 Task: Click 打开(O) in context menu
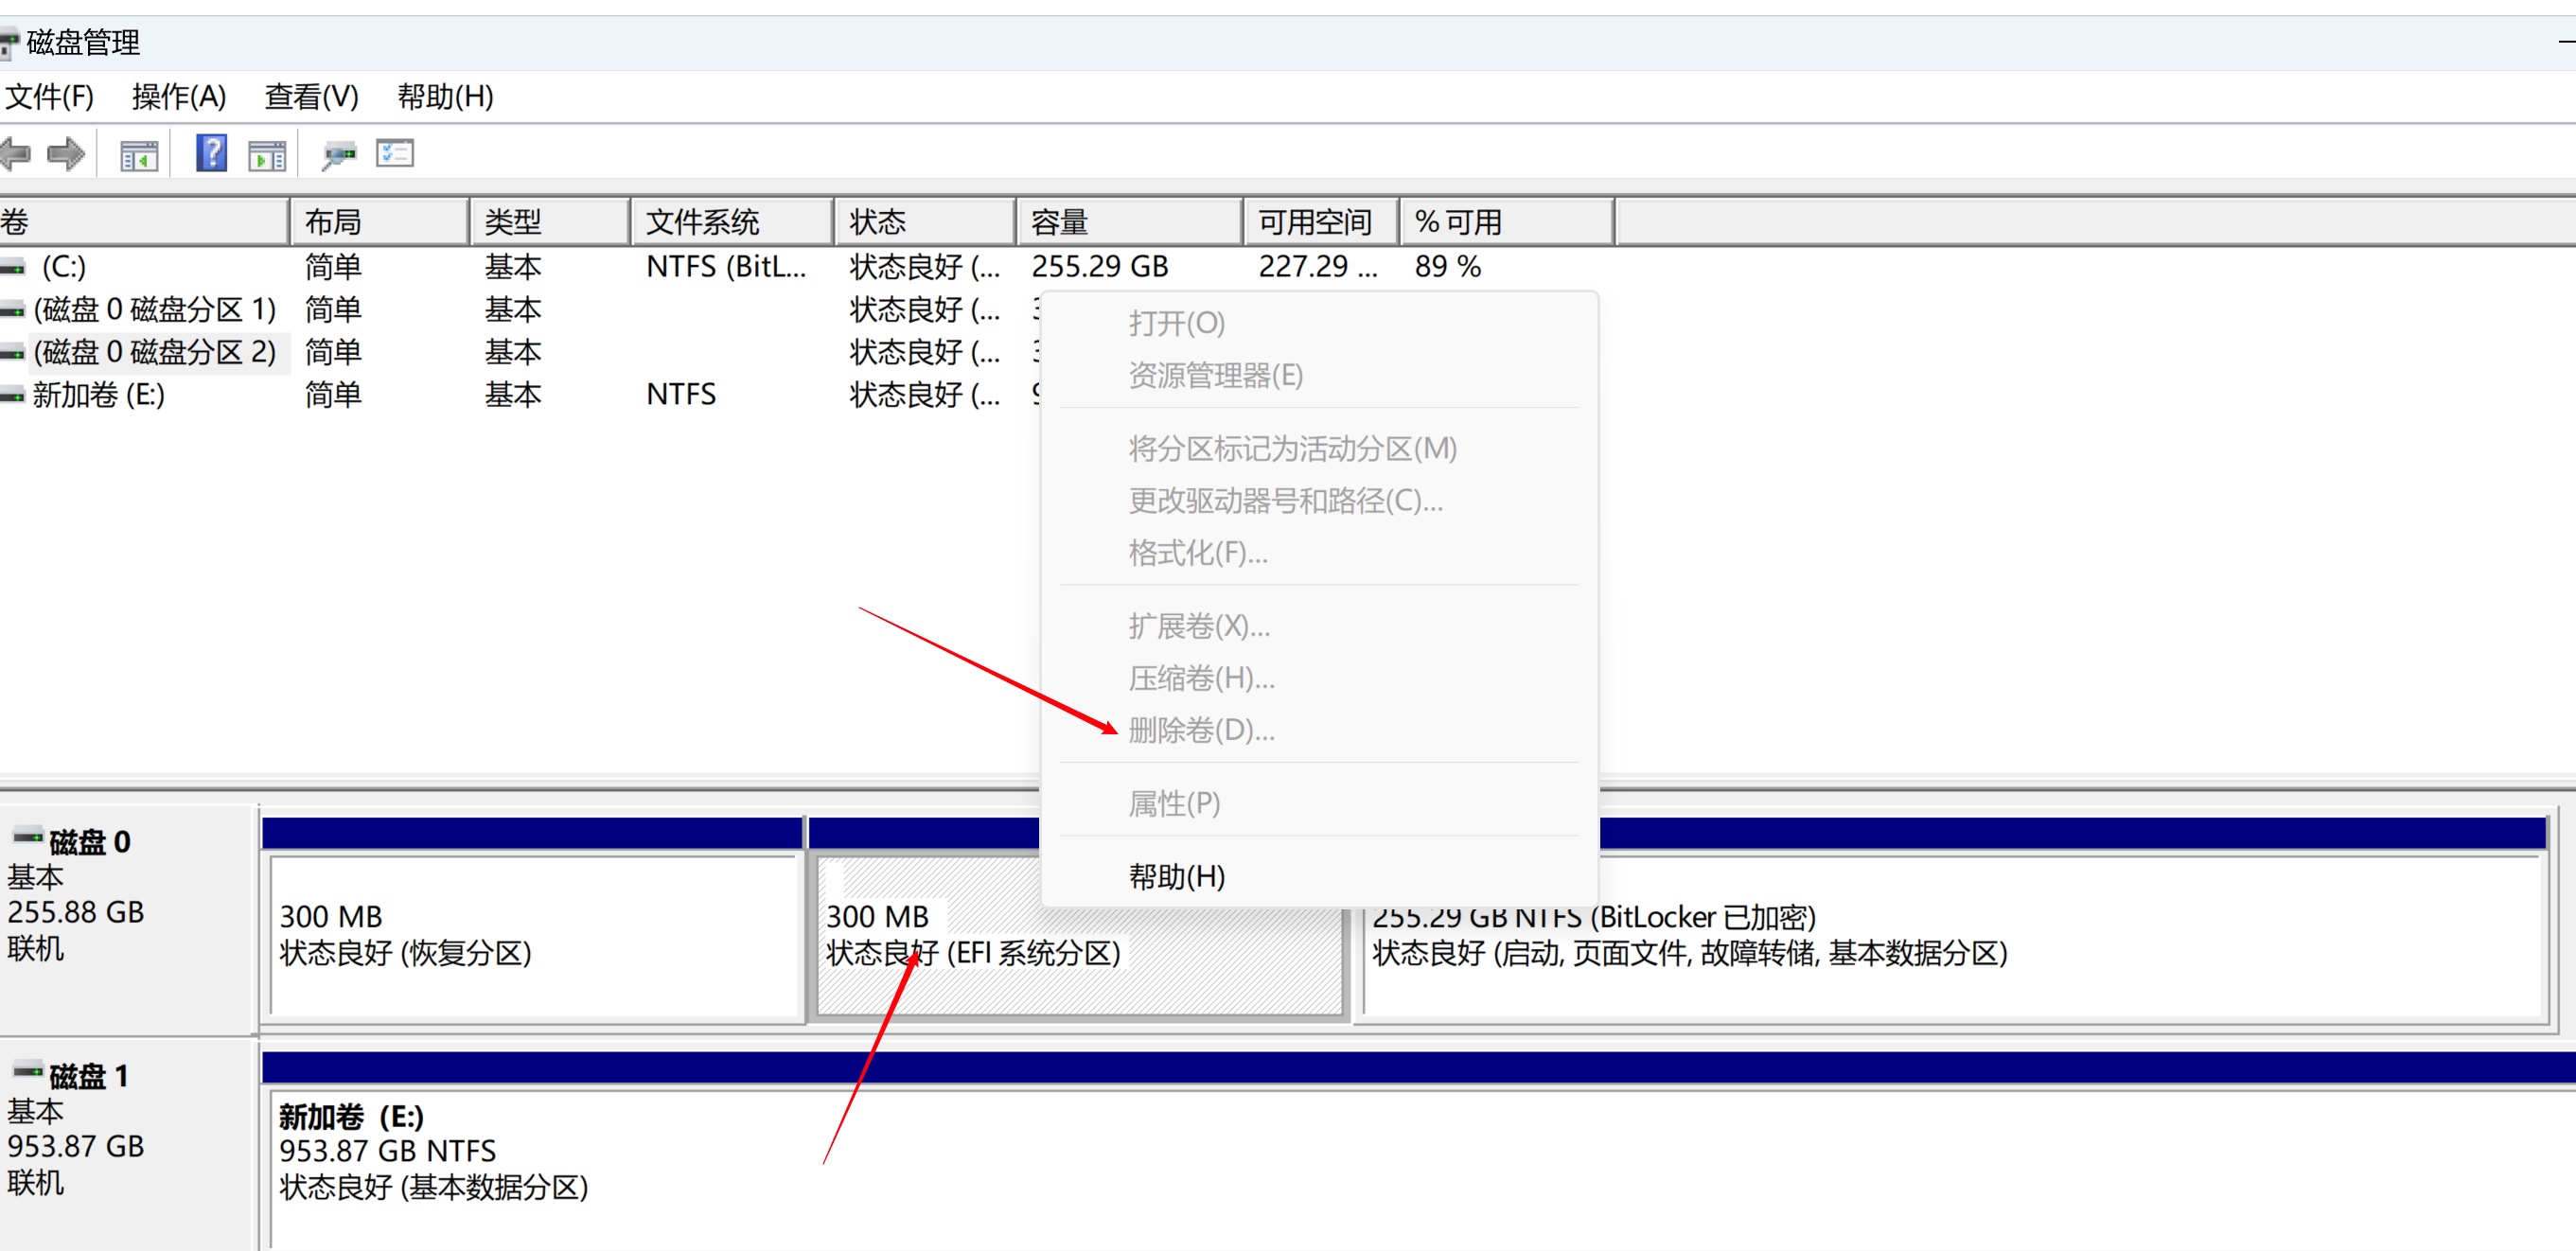click(1319, 323)
